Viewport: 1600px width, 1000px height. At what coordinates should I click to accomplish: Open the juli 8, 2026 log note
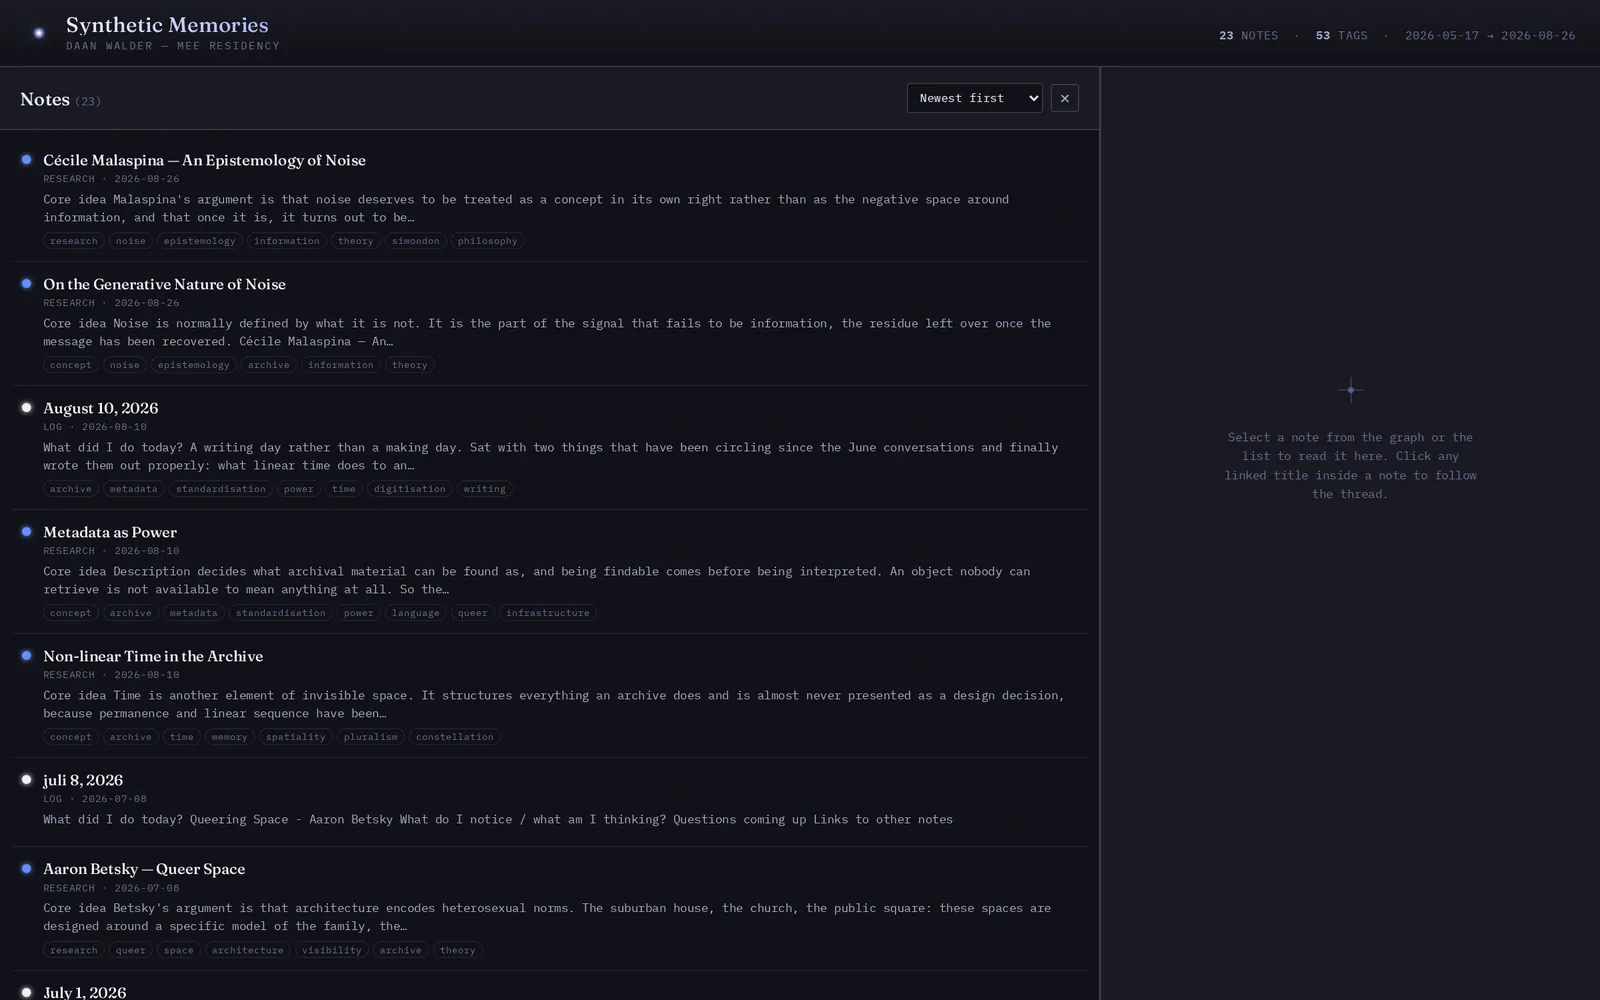coord(83,780)
